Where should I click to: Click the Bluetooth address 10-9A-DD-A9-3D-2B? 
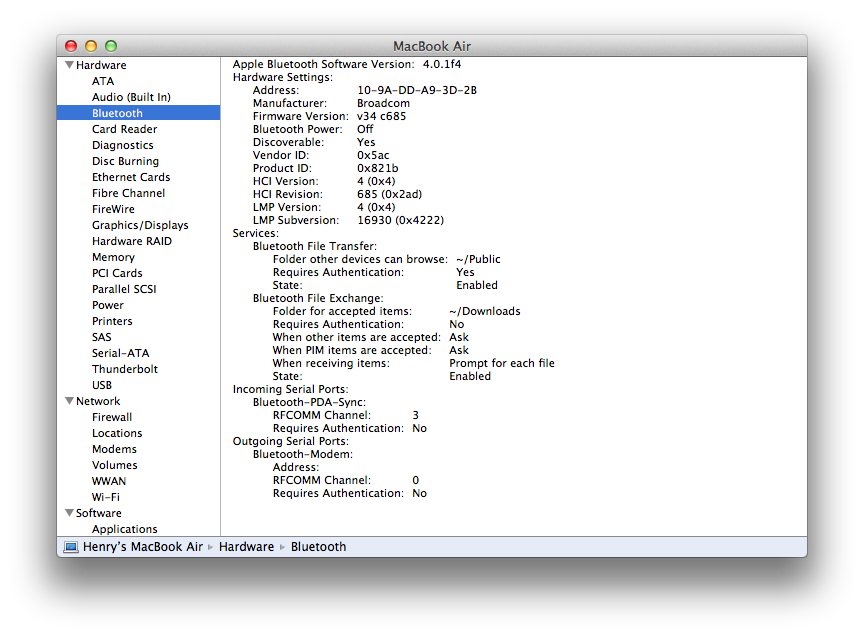point(417,90)
